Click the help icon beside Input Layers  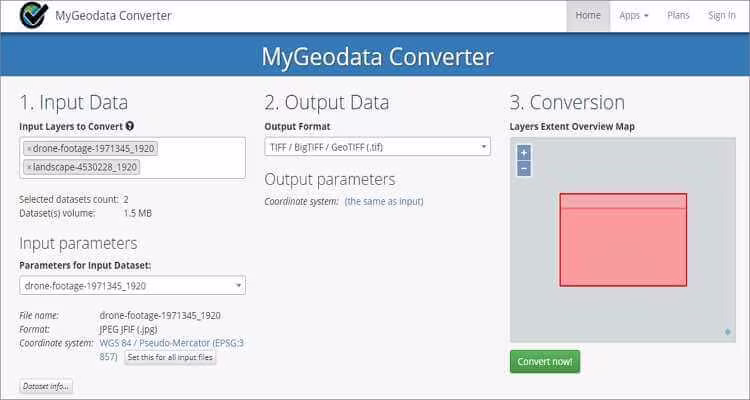click(130, 126)
